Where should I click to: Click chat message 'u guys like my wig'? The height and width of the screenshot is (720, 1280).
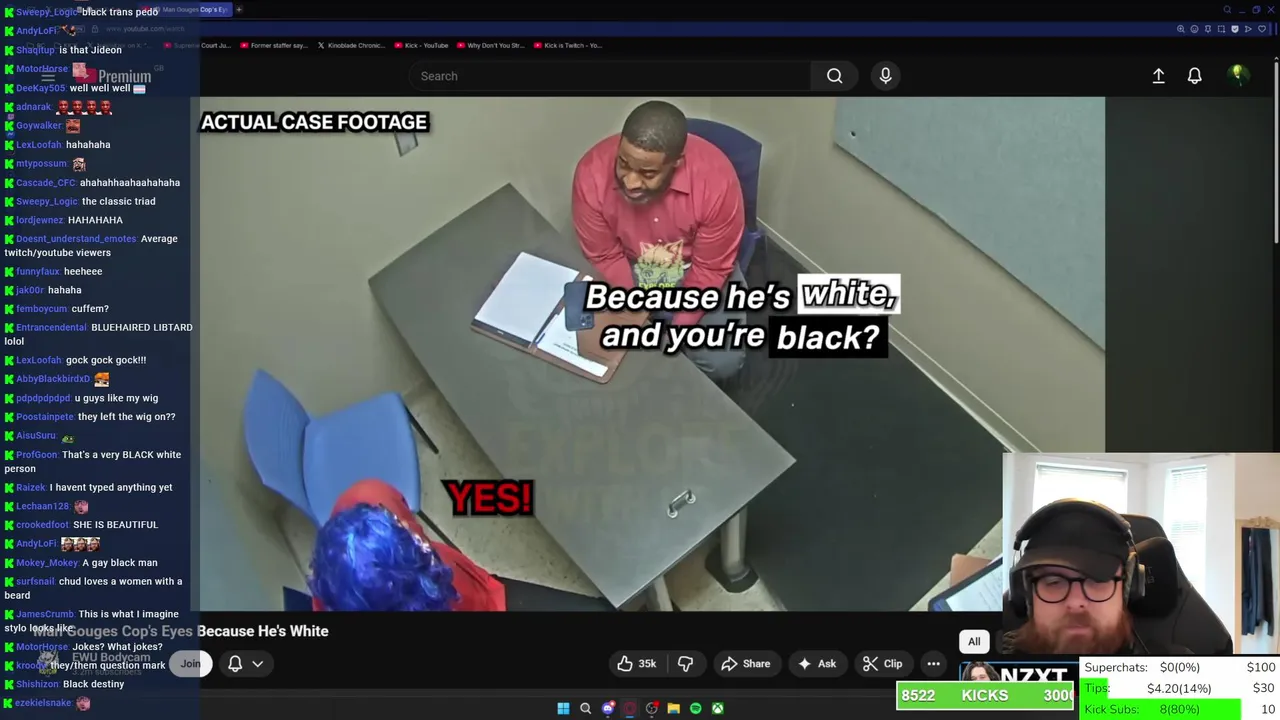click(x=116, y=398)
